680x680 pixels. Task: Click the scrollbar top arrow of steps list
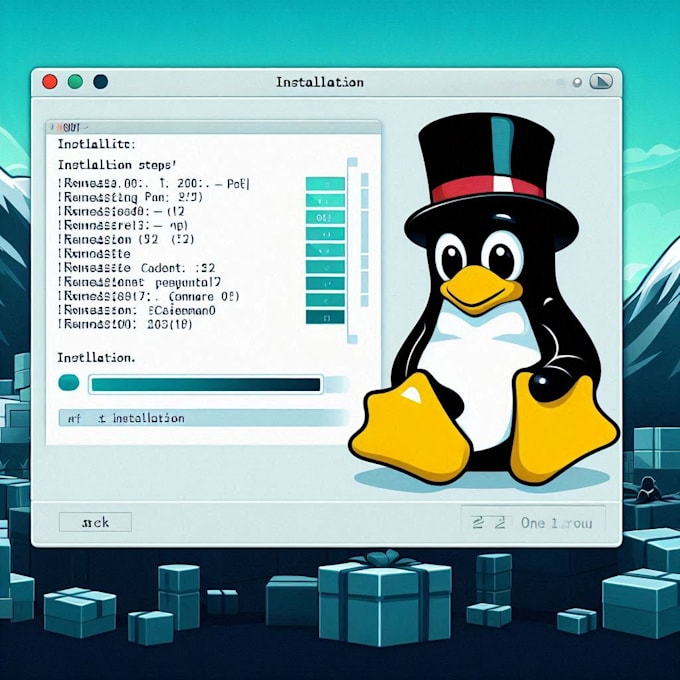click(352, 162)
